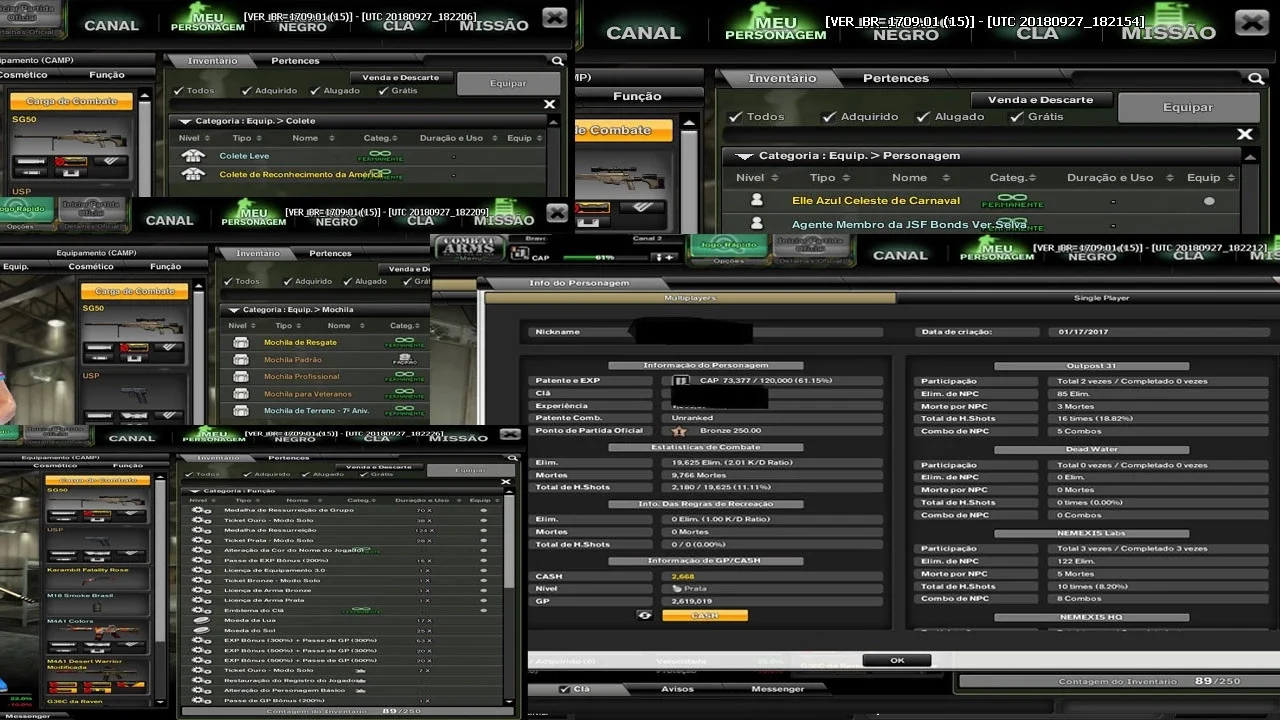Viewport: 1280px width, 720px height.
Task: Select the Mochila Profissional backpack icon
Action: [240, 377]
